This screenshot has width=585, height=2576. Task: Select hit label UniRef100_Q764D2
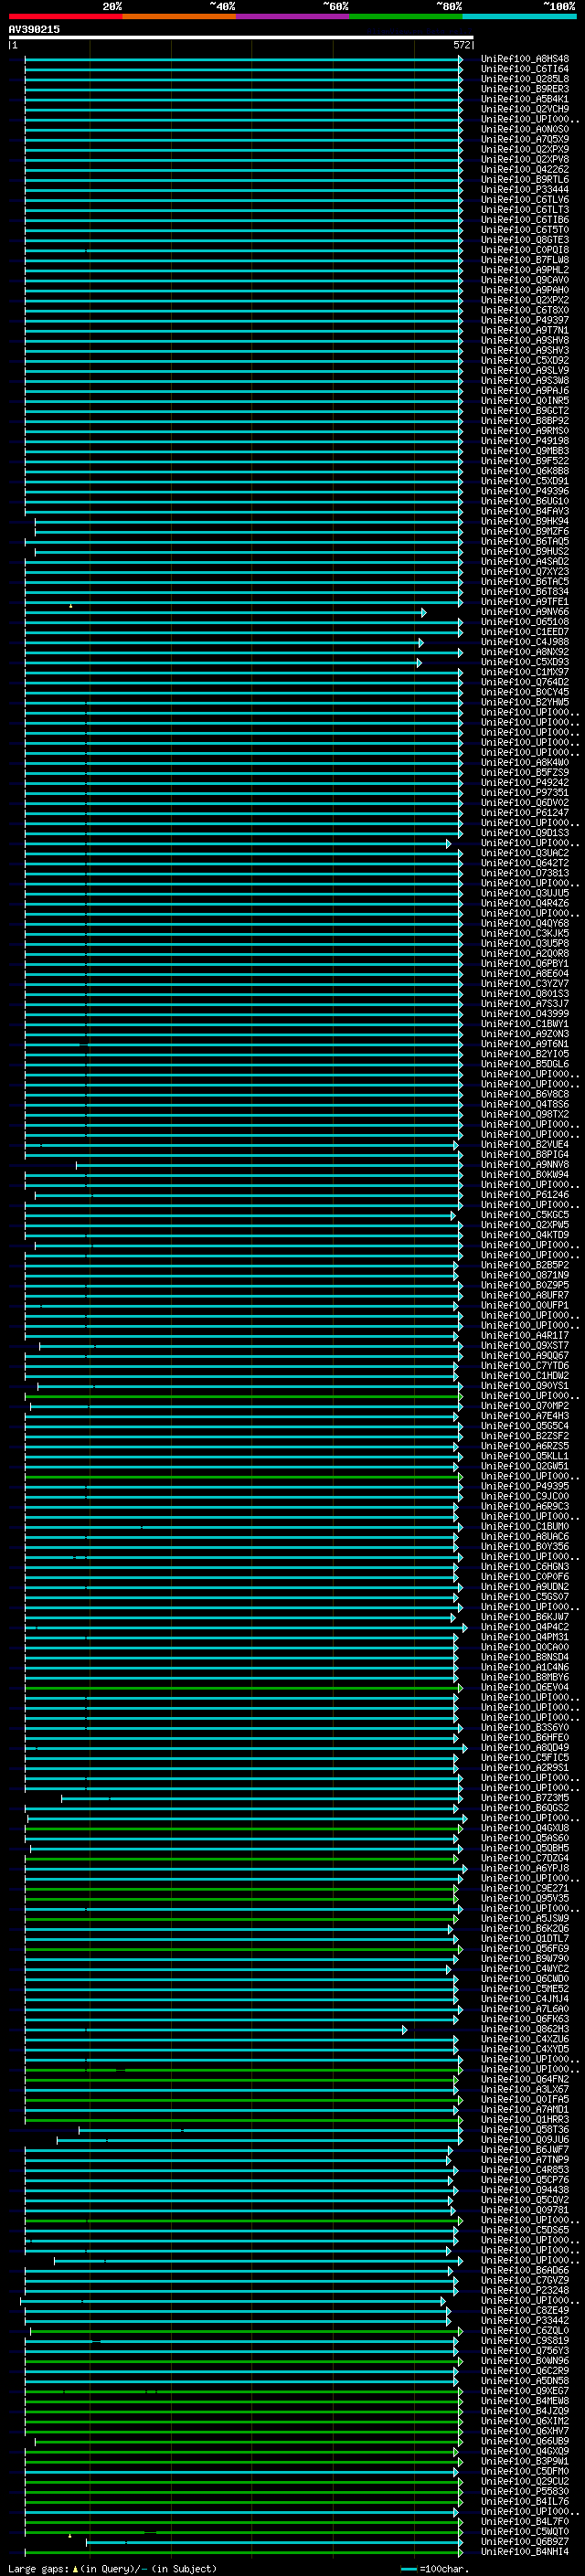[x=525, y=682]
